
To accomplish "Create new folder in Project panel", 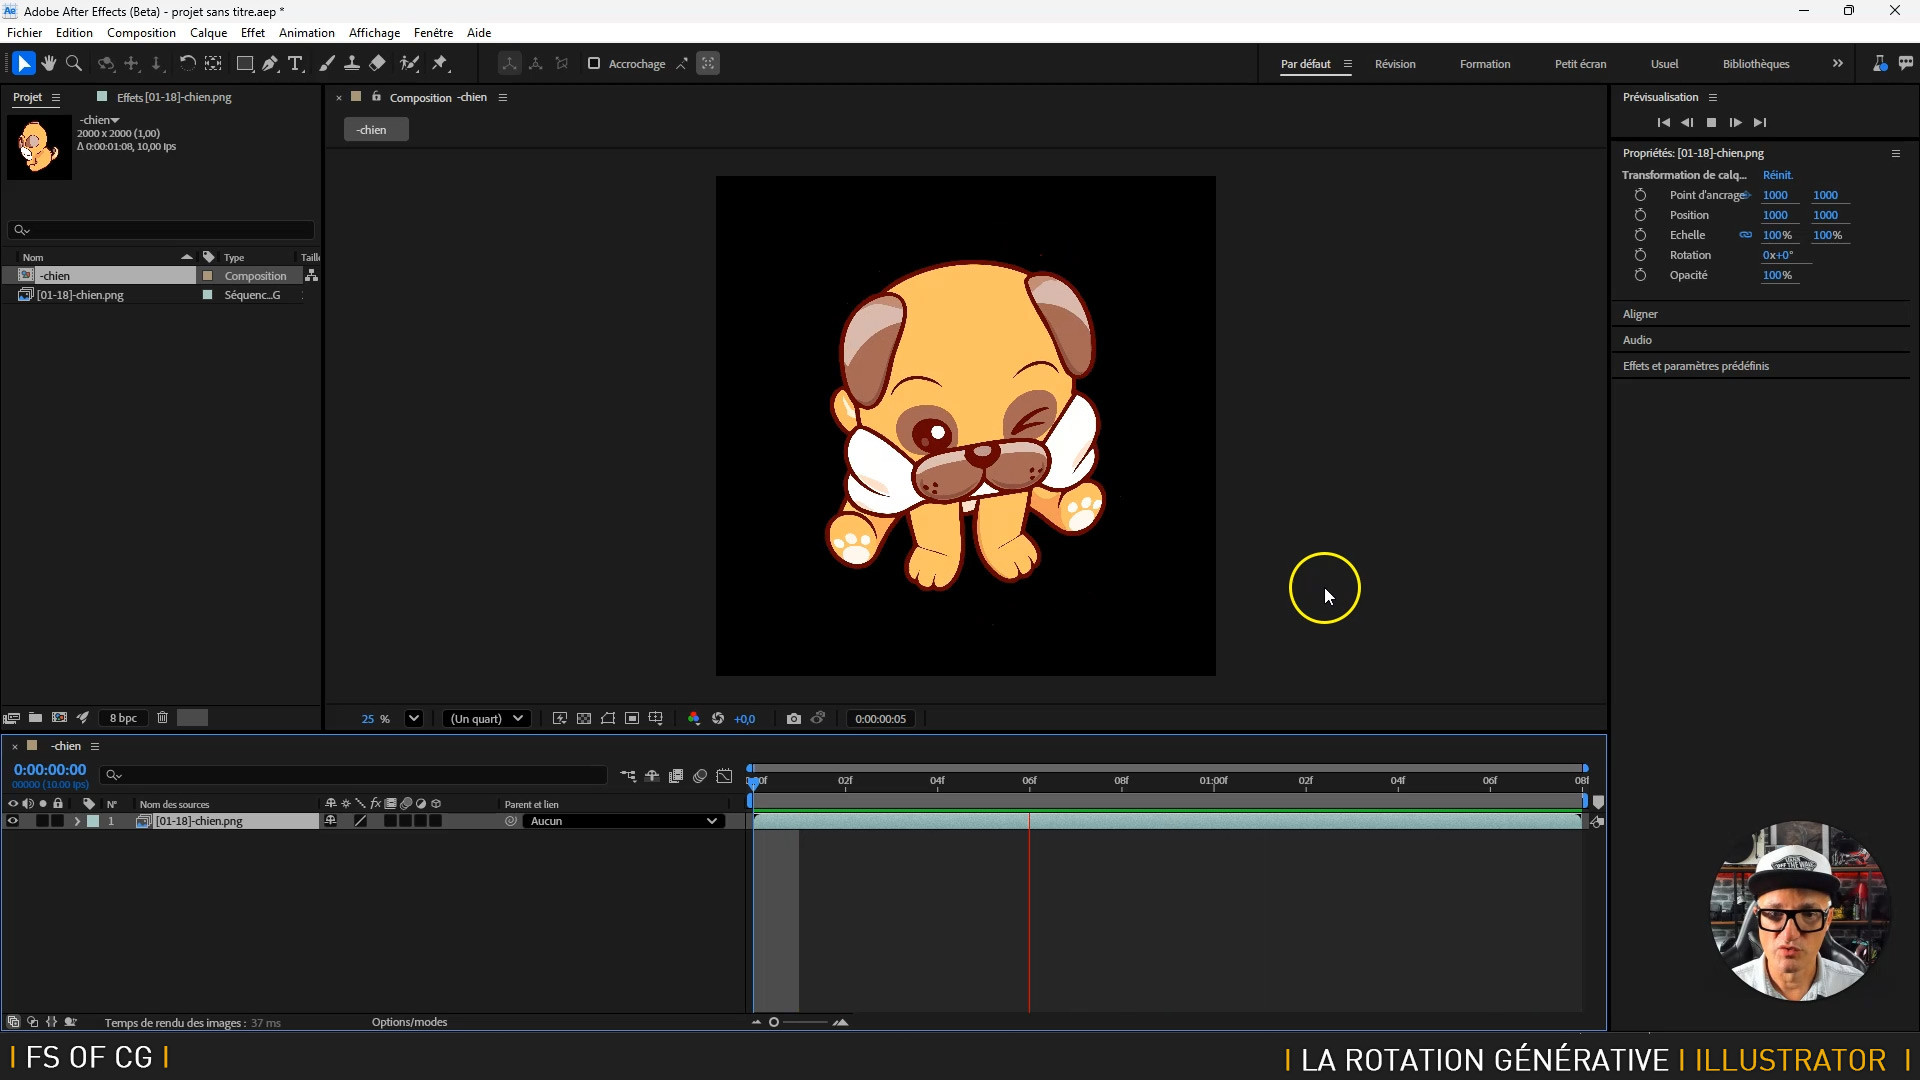I will 35,717.
